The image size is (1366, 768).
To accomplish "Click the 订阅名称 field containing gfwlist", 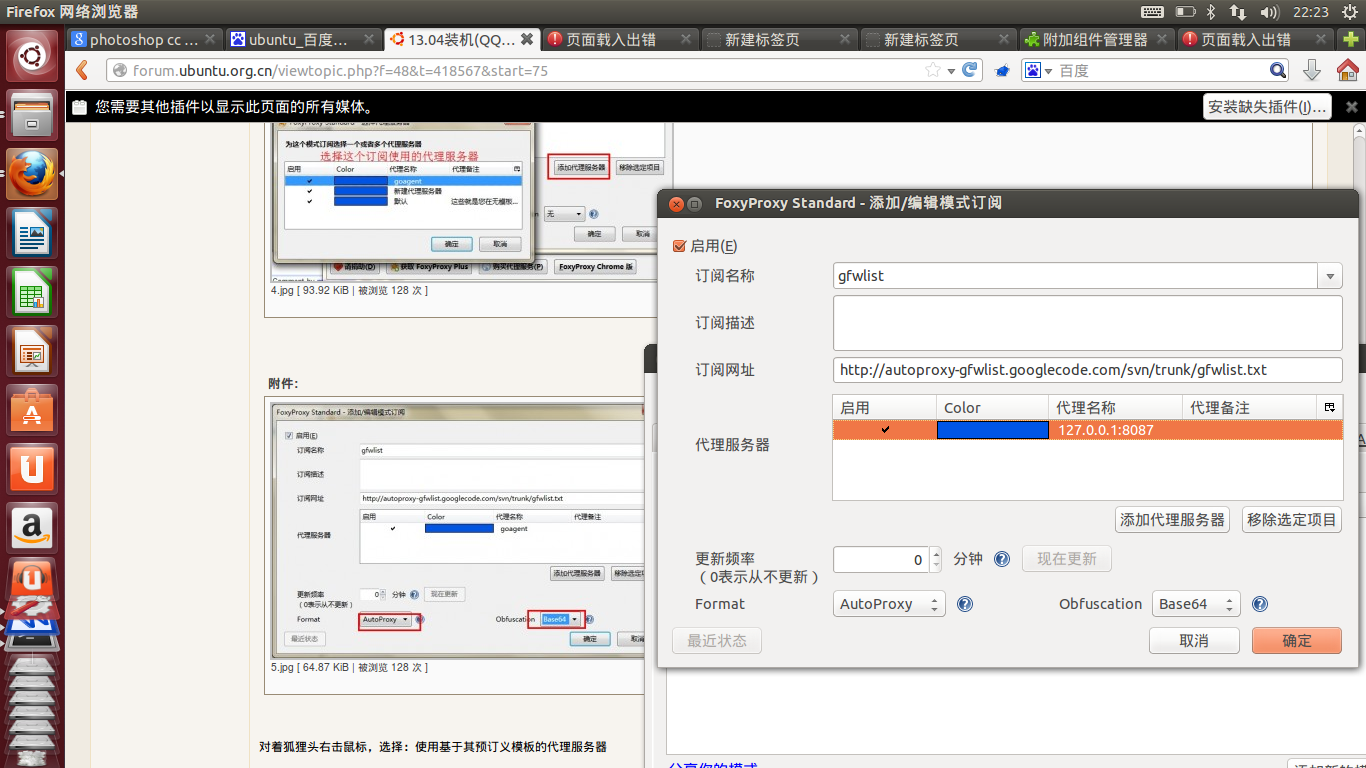I will [1076, 276].
